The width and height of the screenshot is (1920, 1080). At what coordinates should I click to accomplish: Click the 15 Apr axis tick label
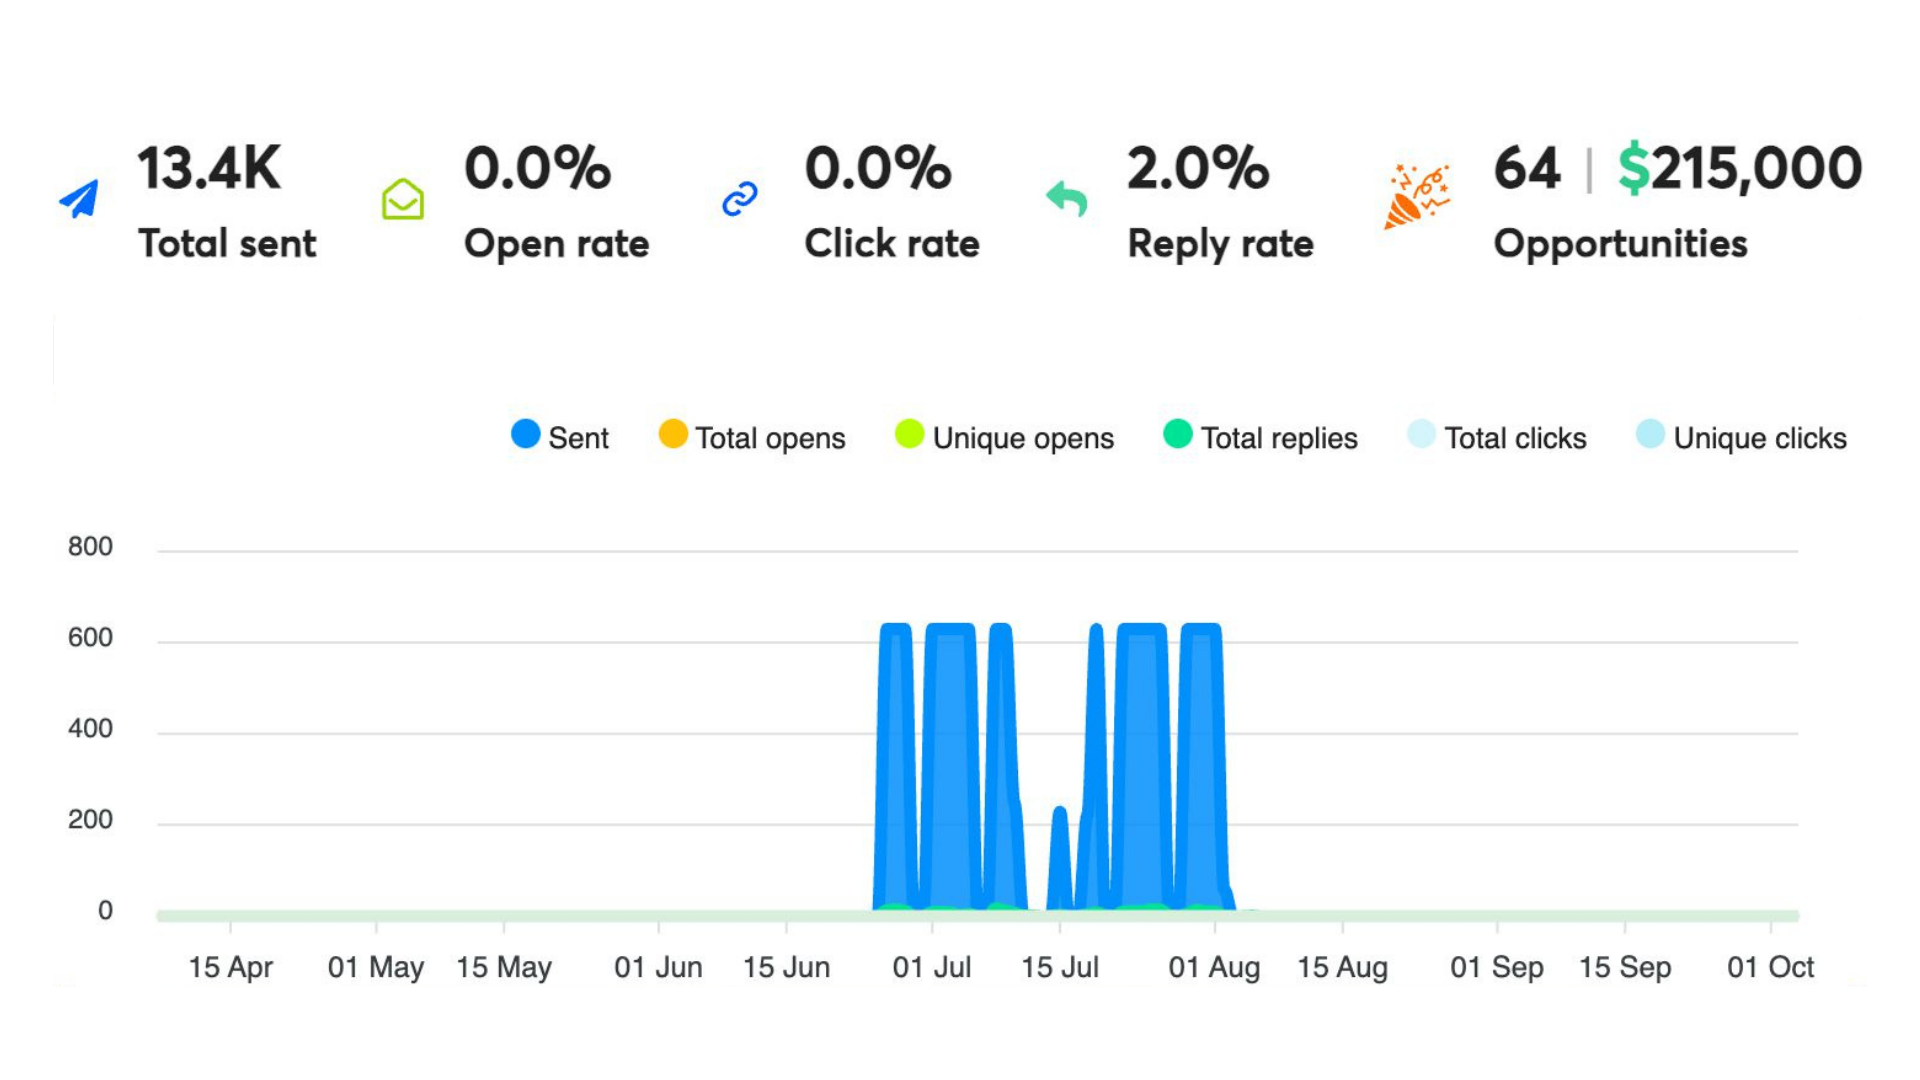click(x=230, y=967)
